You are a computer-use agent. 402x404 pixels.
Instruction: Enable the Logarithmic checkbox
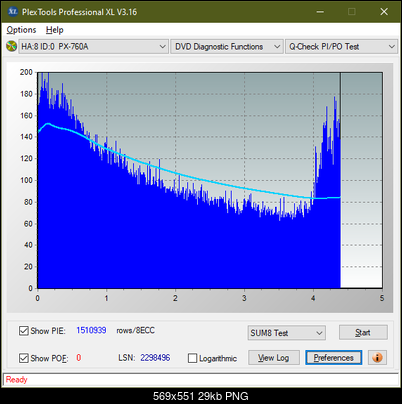point(192,358)
